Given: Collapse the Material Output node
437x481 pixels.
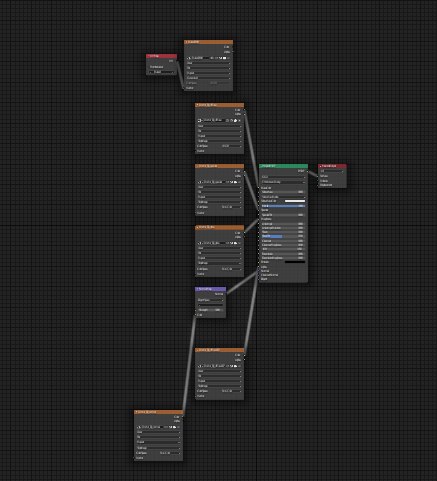Looking at the screenshot, I should tap(320, 166).
